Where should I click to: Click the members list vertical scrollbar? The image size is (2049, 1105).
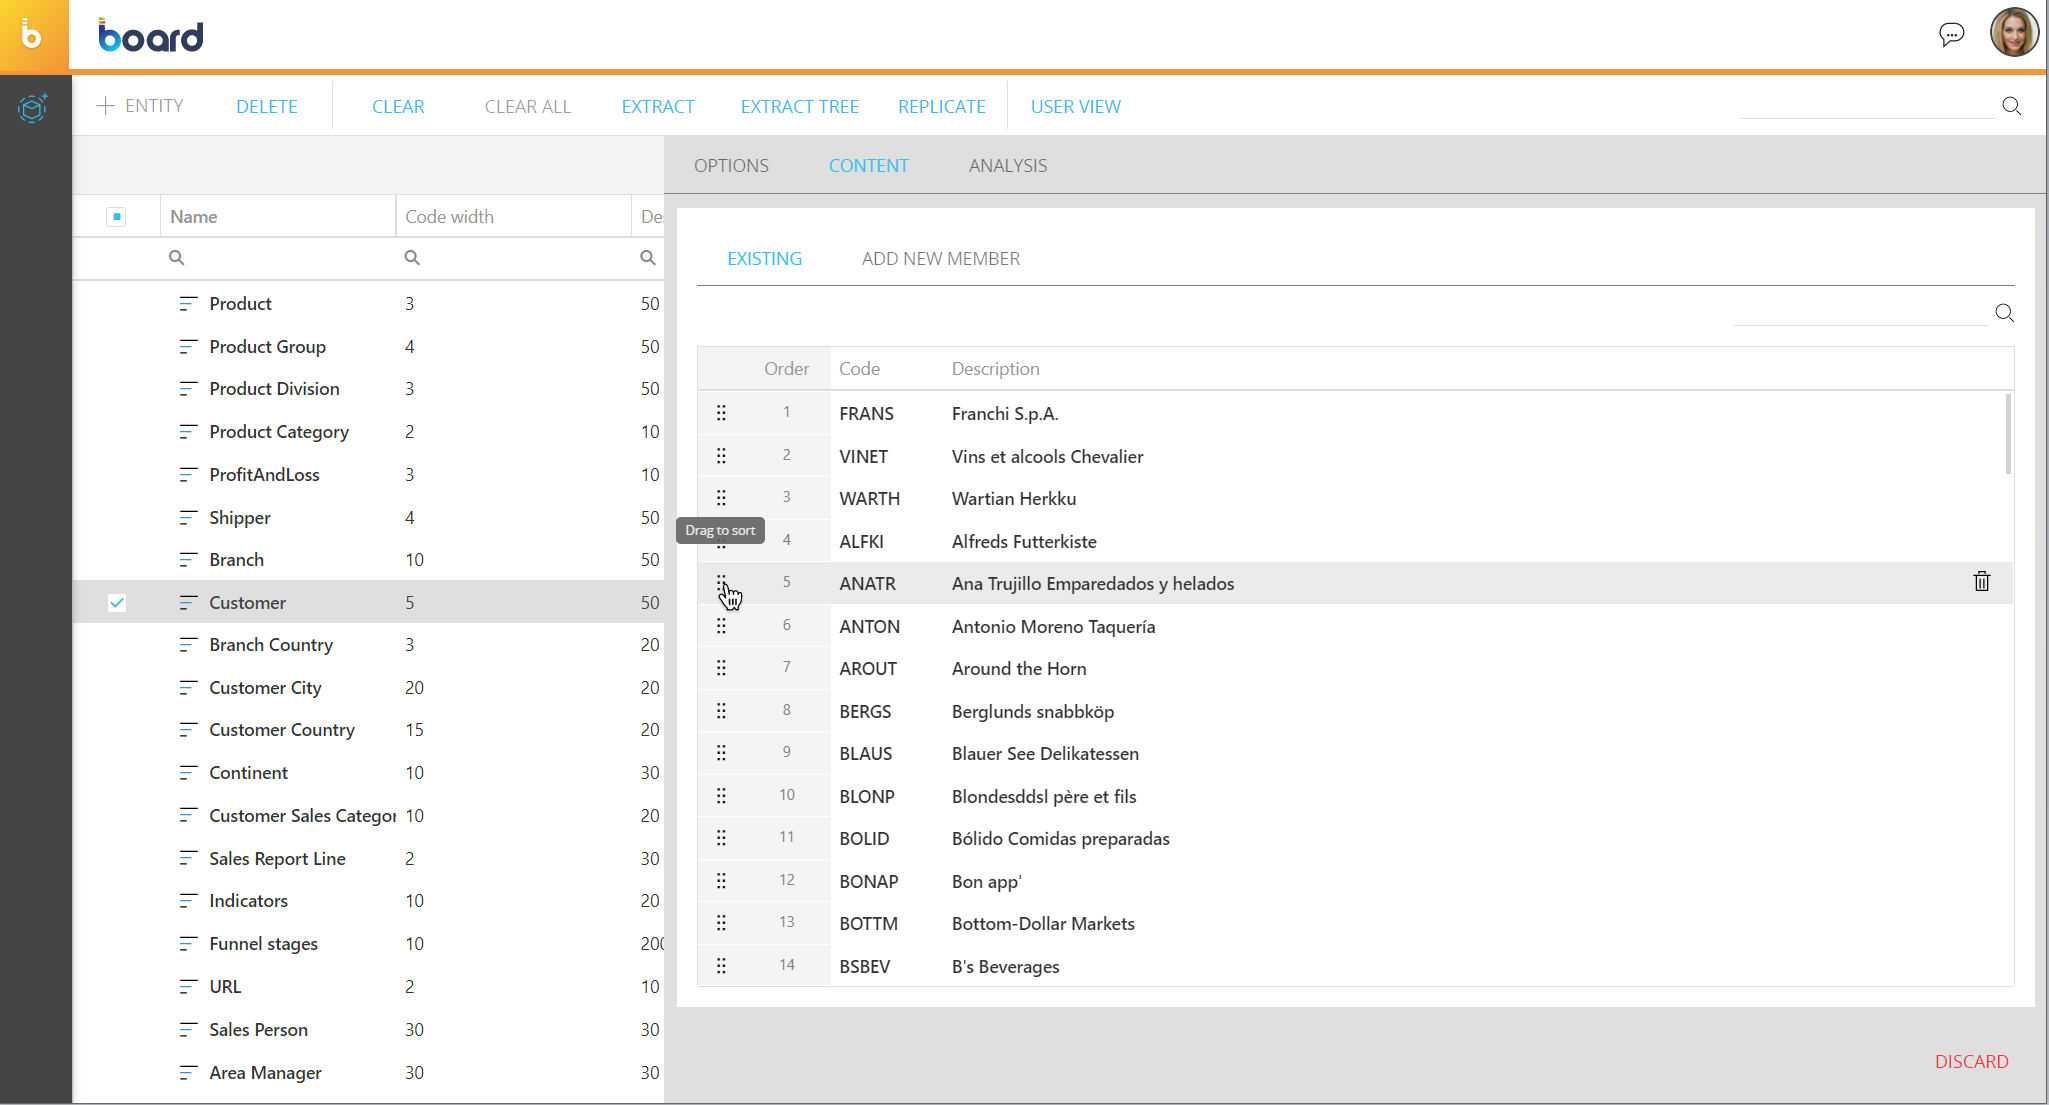pos(2007,435)
